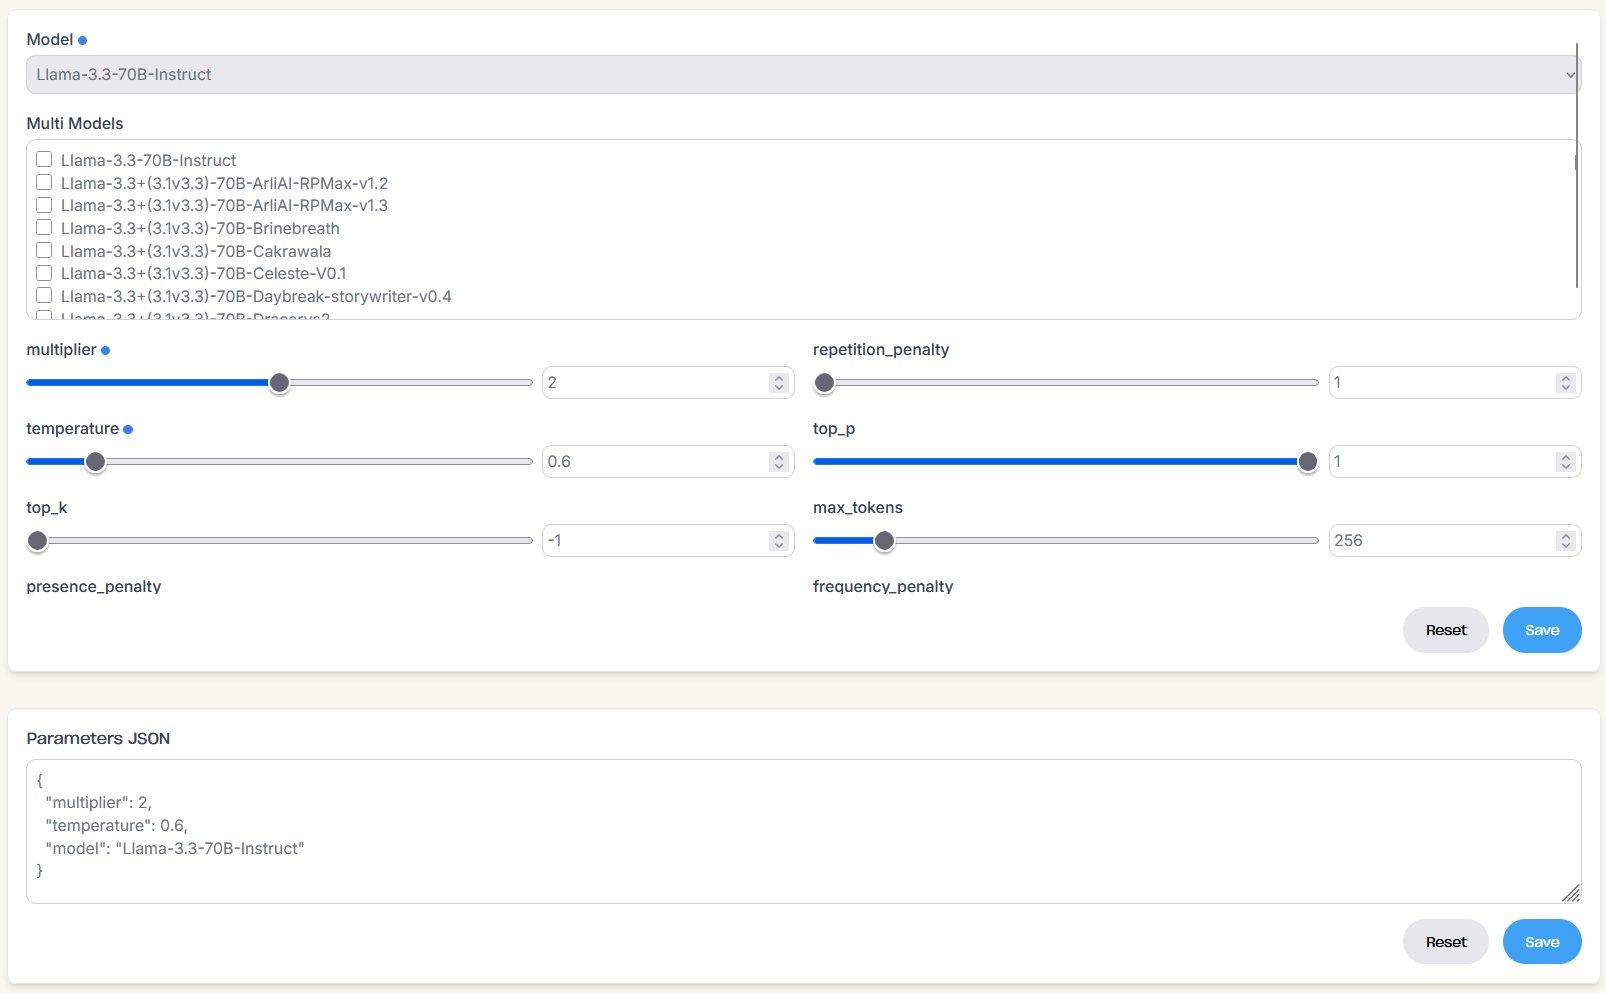Click the settings panel vertical scrollbar
The width and height of the screenshot is (1606, 993).
1577,165
